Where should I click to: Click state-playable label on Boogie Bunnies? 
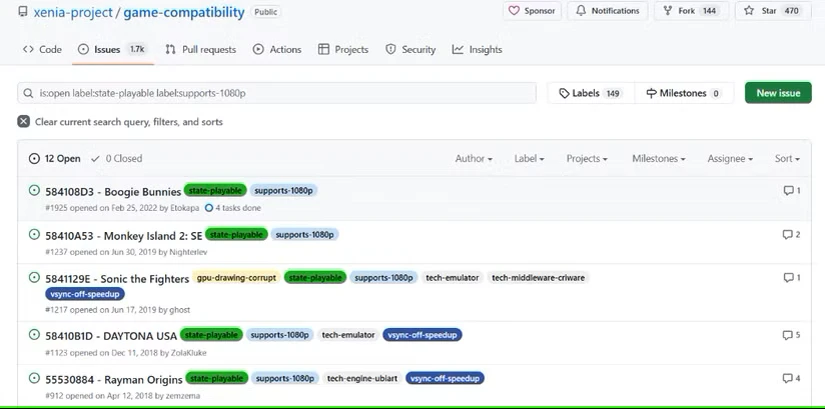[215, 191]
